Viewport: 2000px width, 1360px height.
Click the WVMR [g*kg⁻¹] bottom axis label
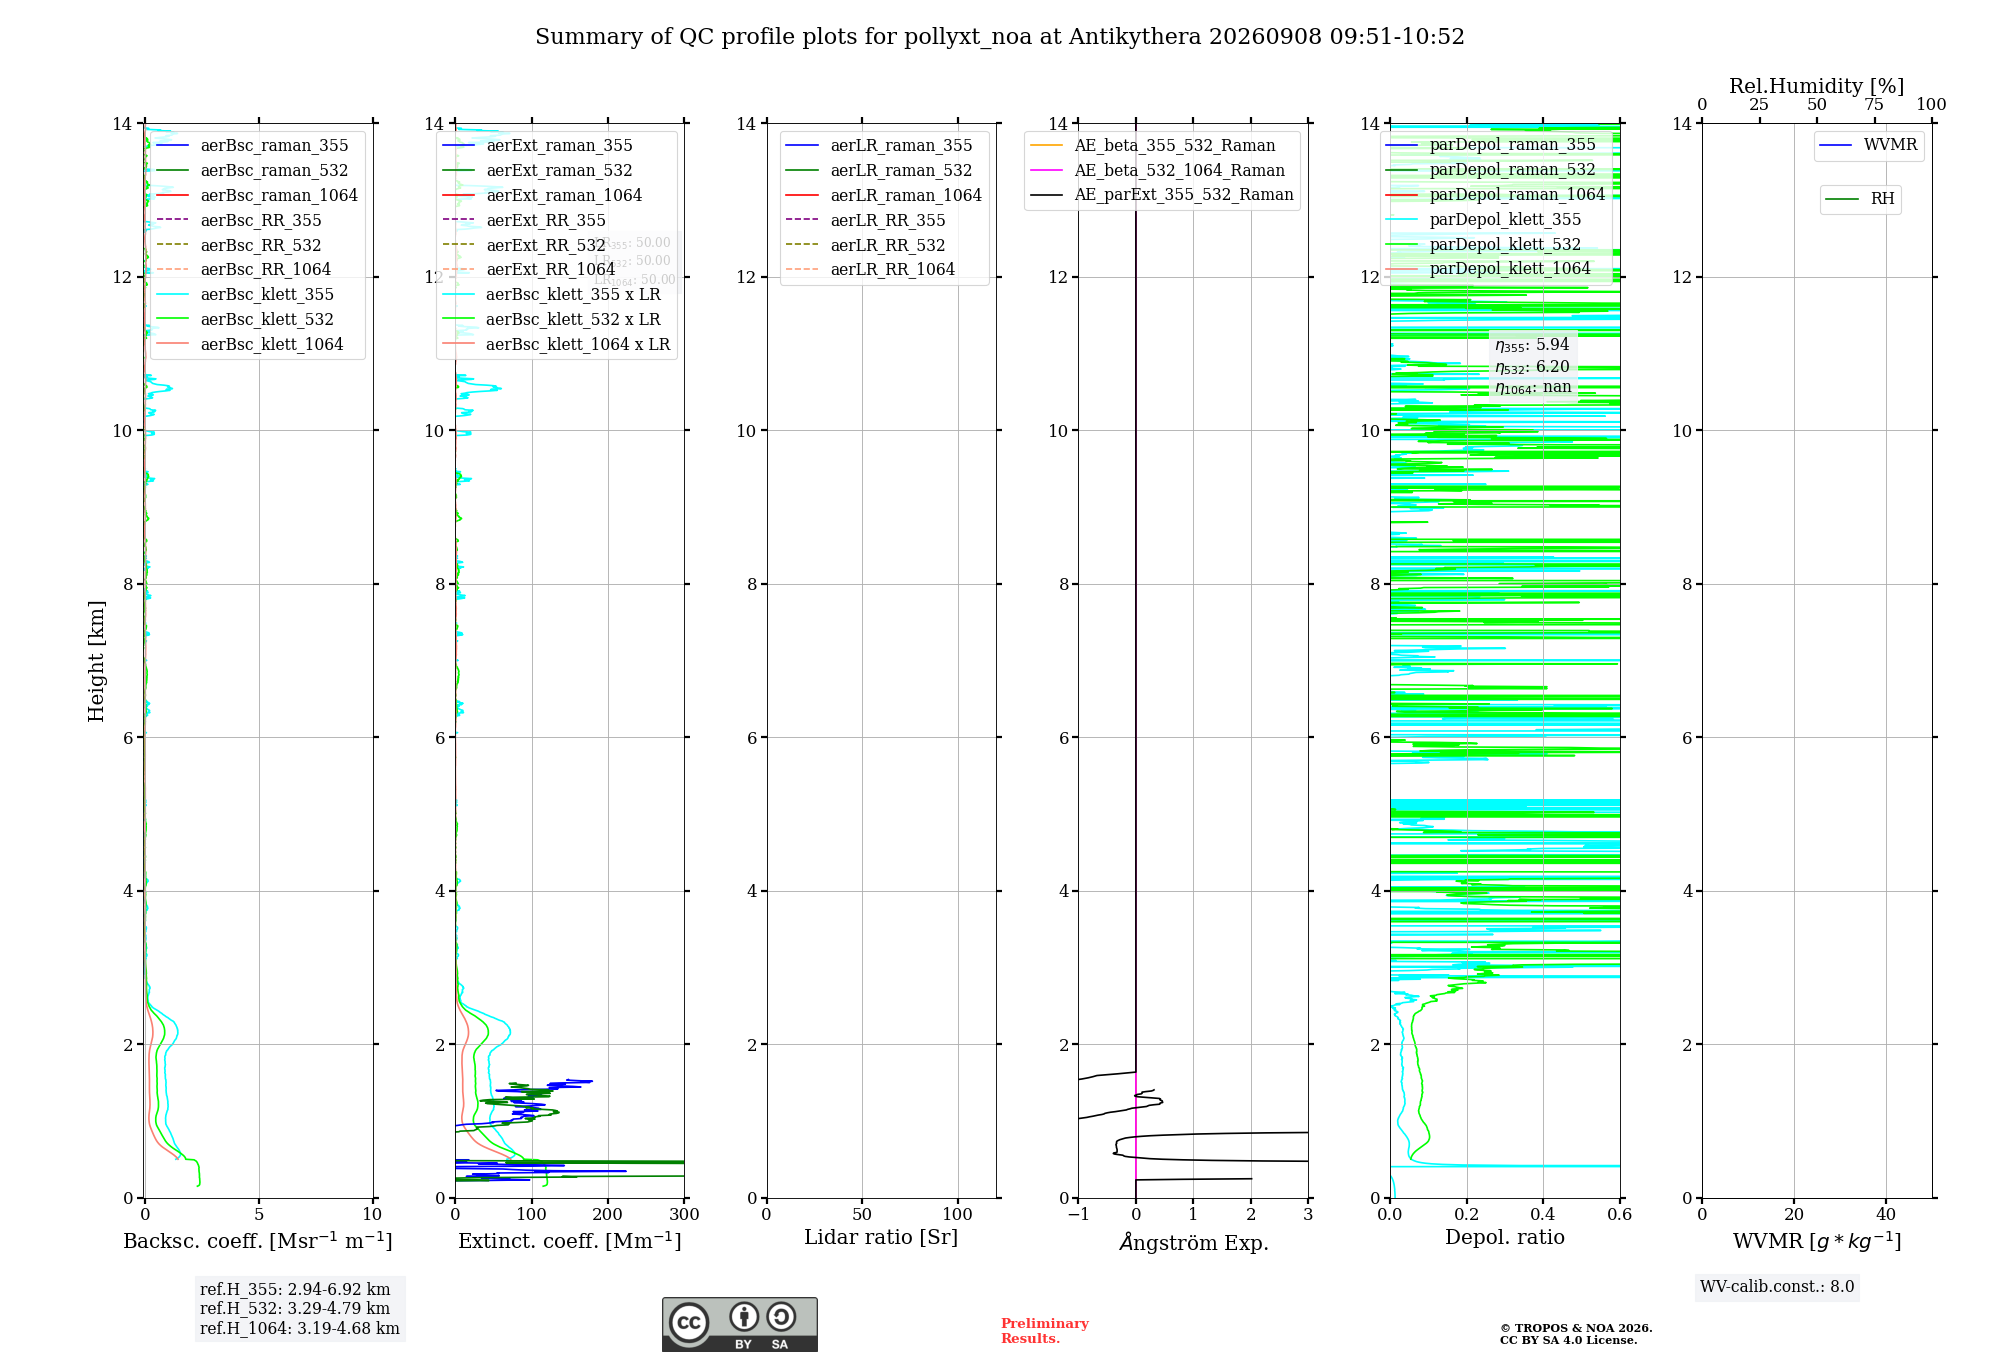(1817, 1241)
